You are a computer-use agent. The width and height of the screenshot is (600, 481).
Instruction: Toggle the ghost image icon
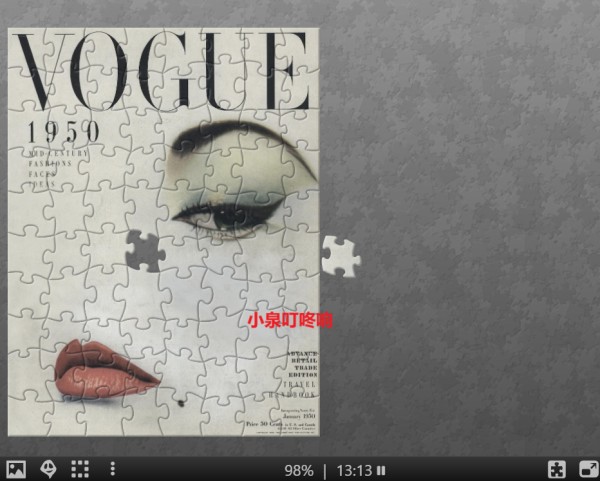pyautogui.click(x=48, y=469)
